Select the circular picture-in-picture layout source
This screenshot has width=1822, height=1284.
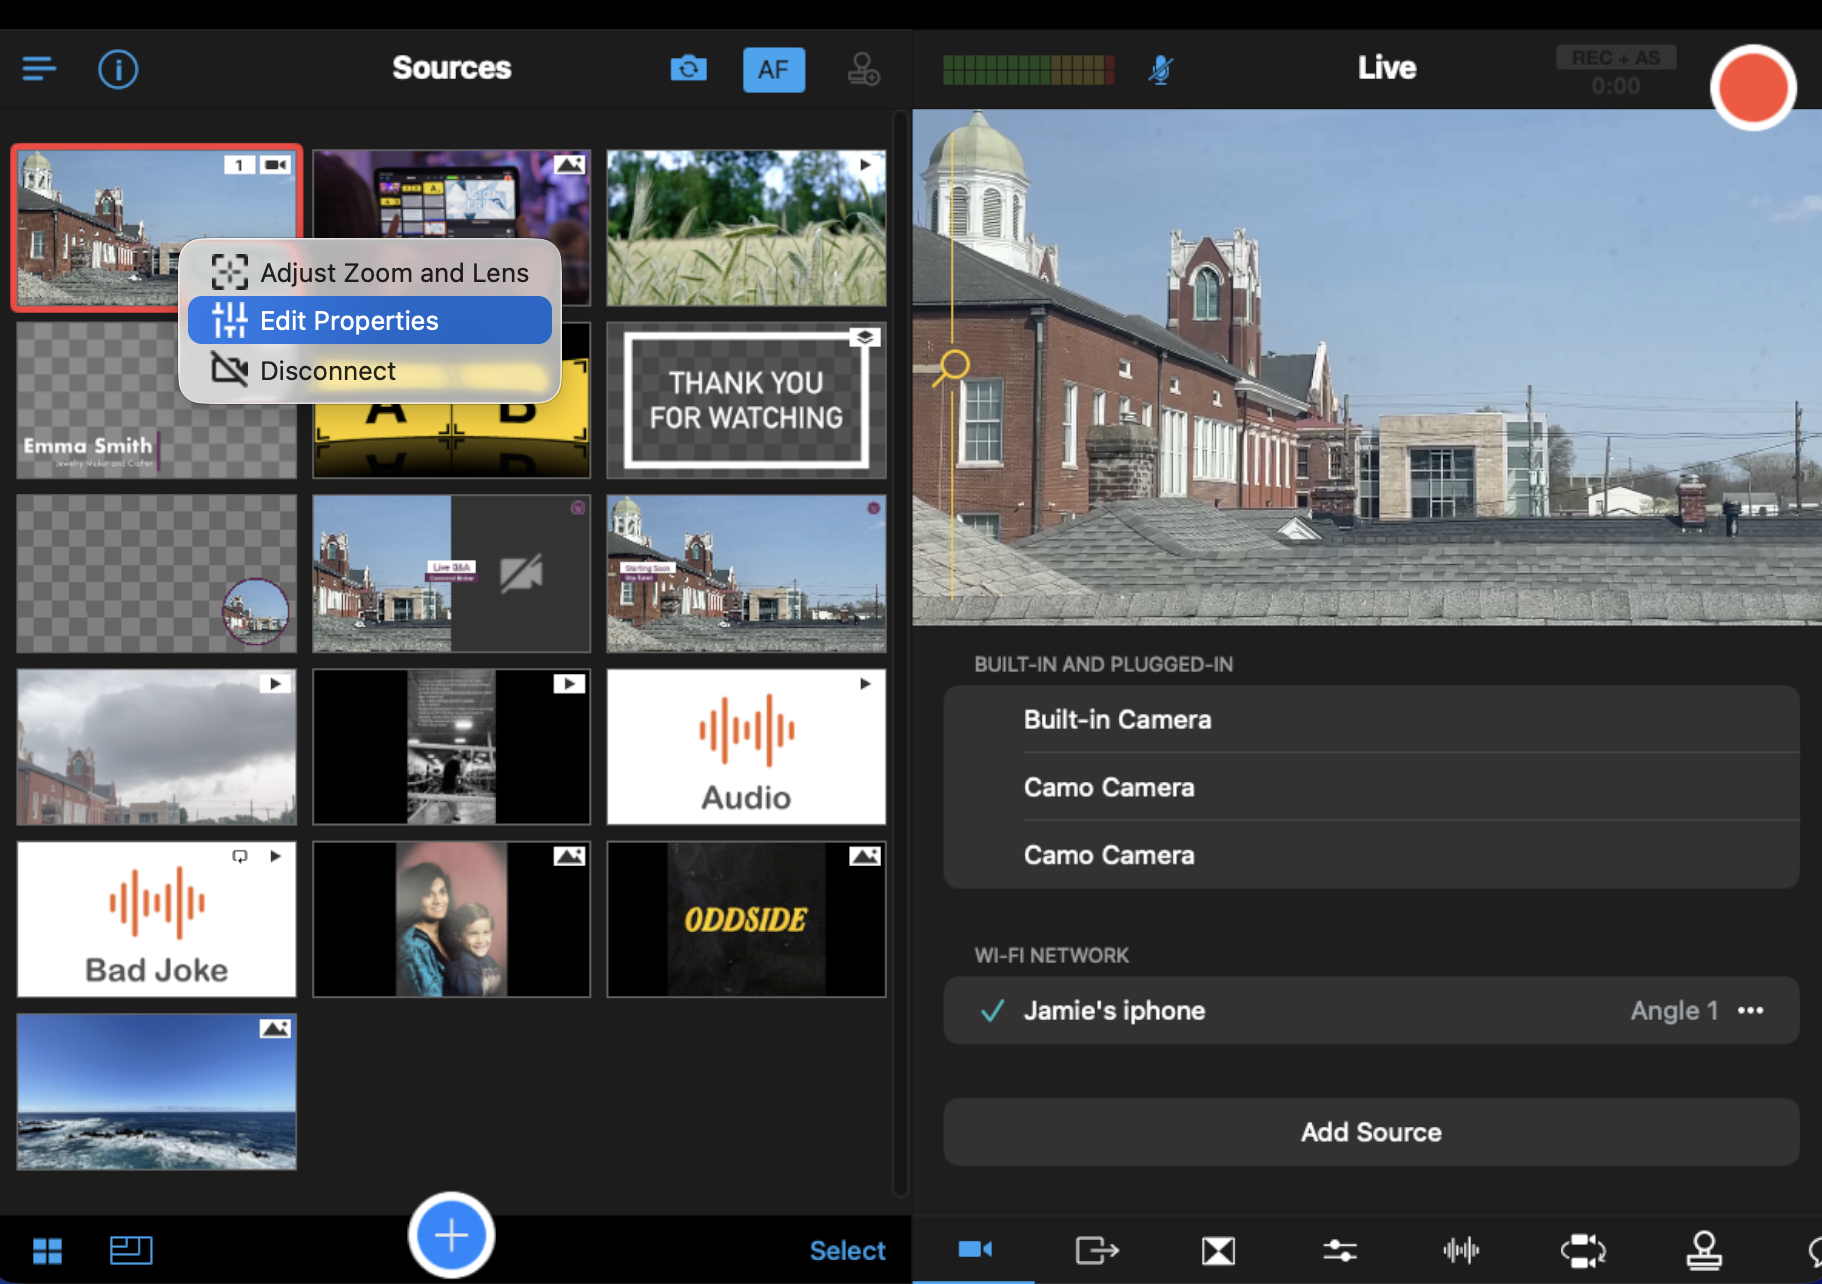(x=156, y=573)
